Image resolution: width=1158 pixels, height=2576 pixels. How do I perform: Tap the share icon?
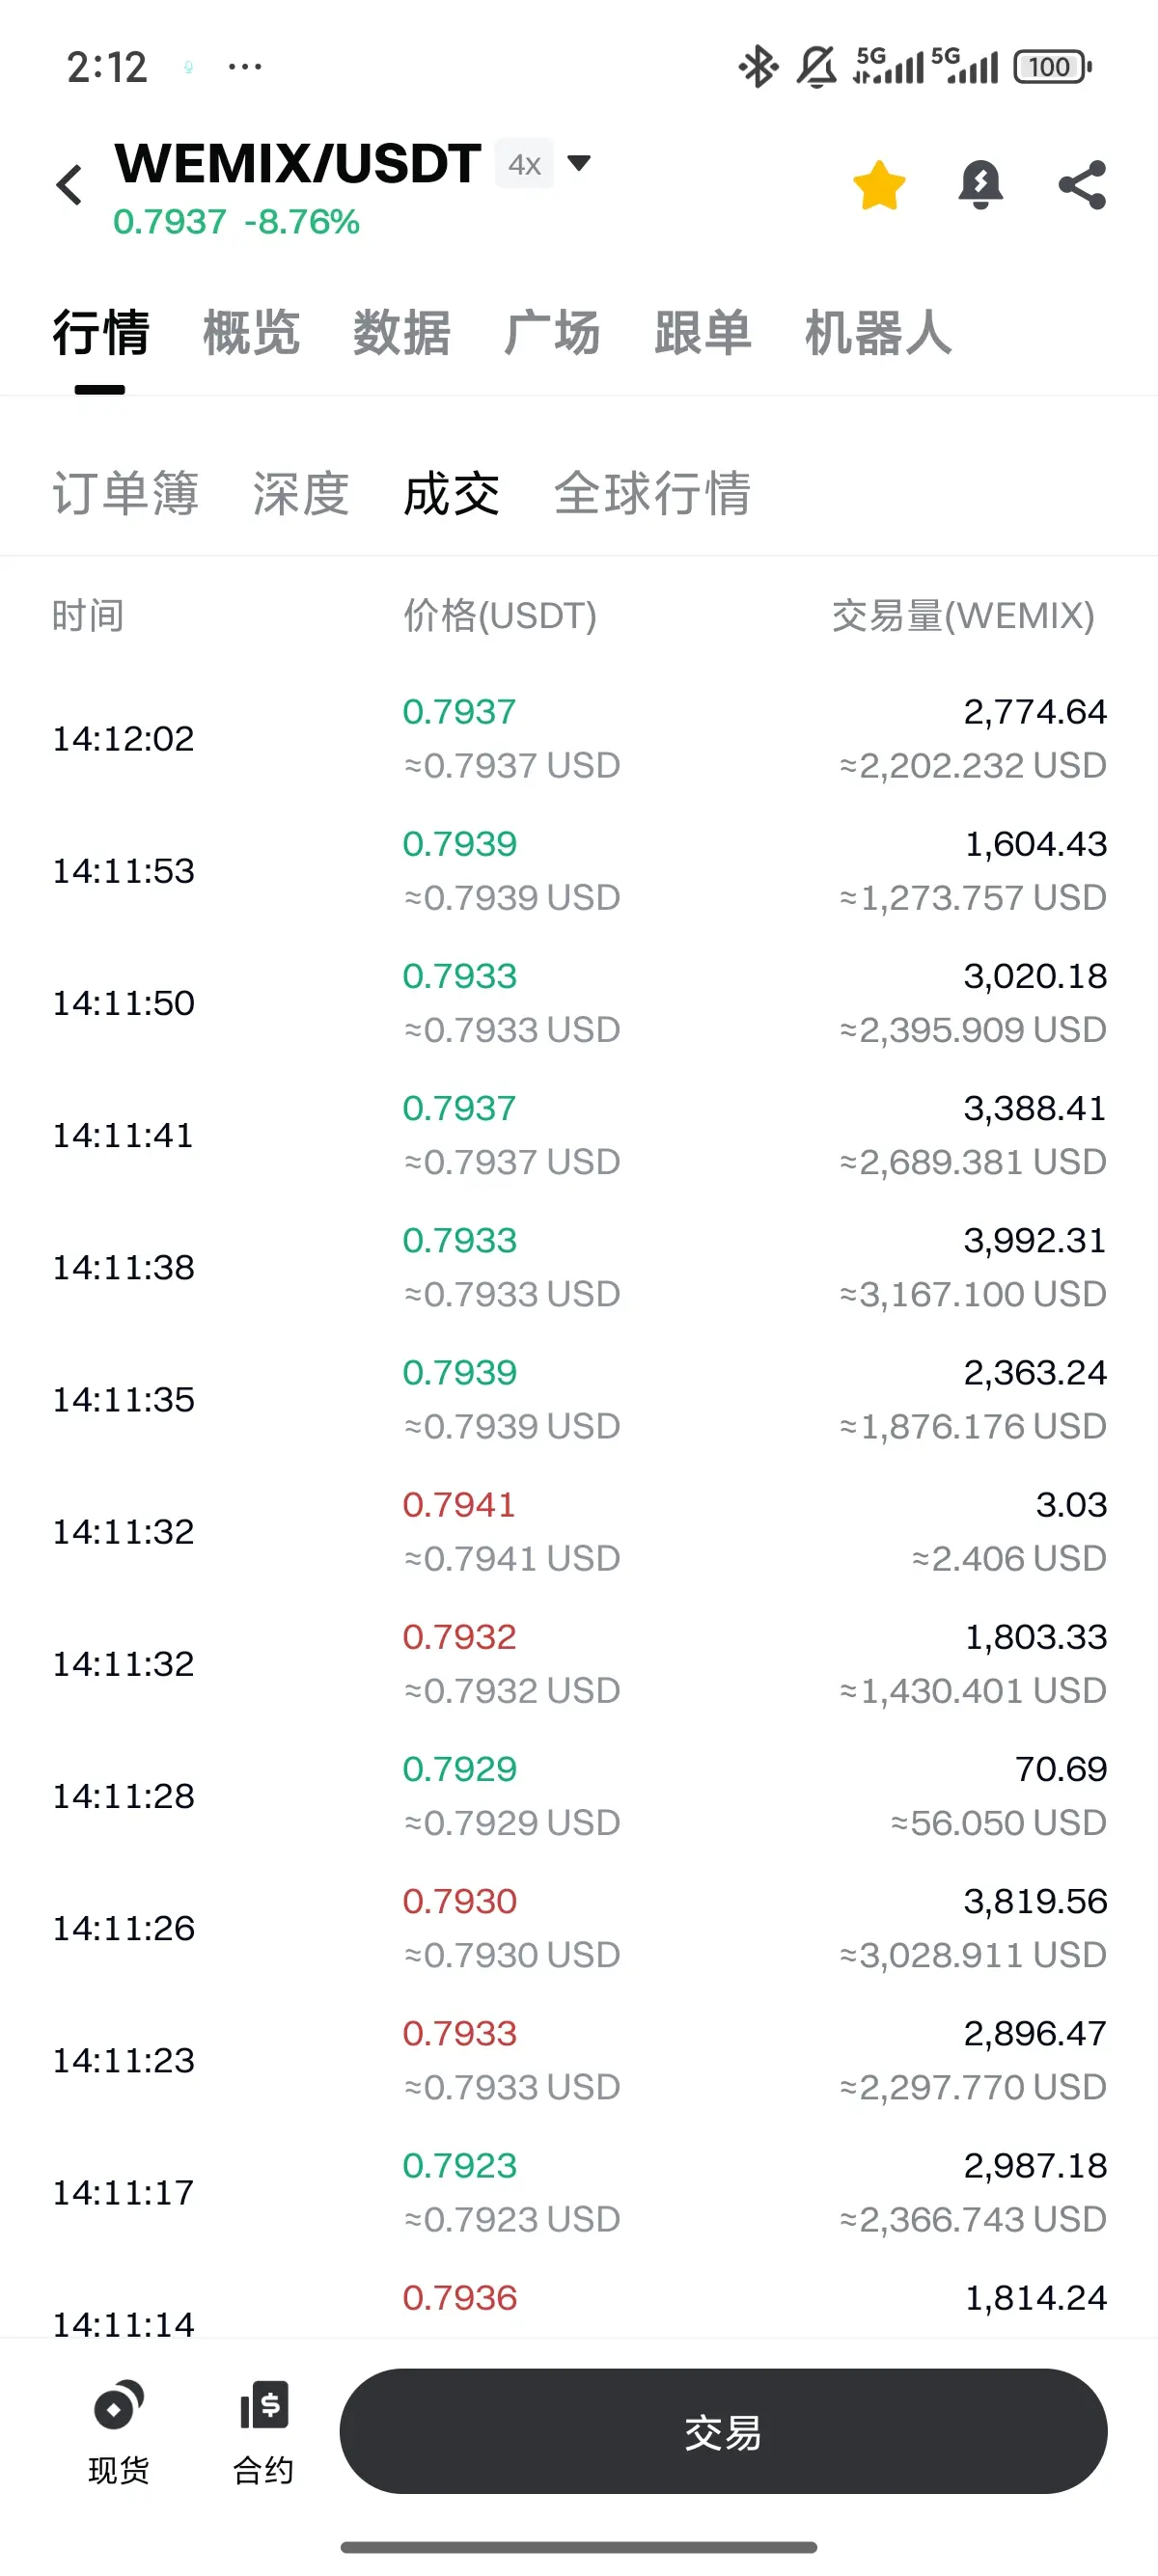1082,185
